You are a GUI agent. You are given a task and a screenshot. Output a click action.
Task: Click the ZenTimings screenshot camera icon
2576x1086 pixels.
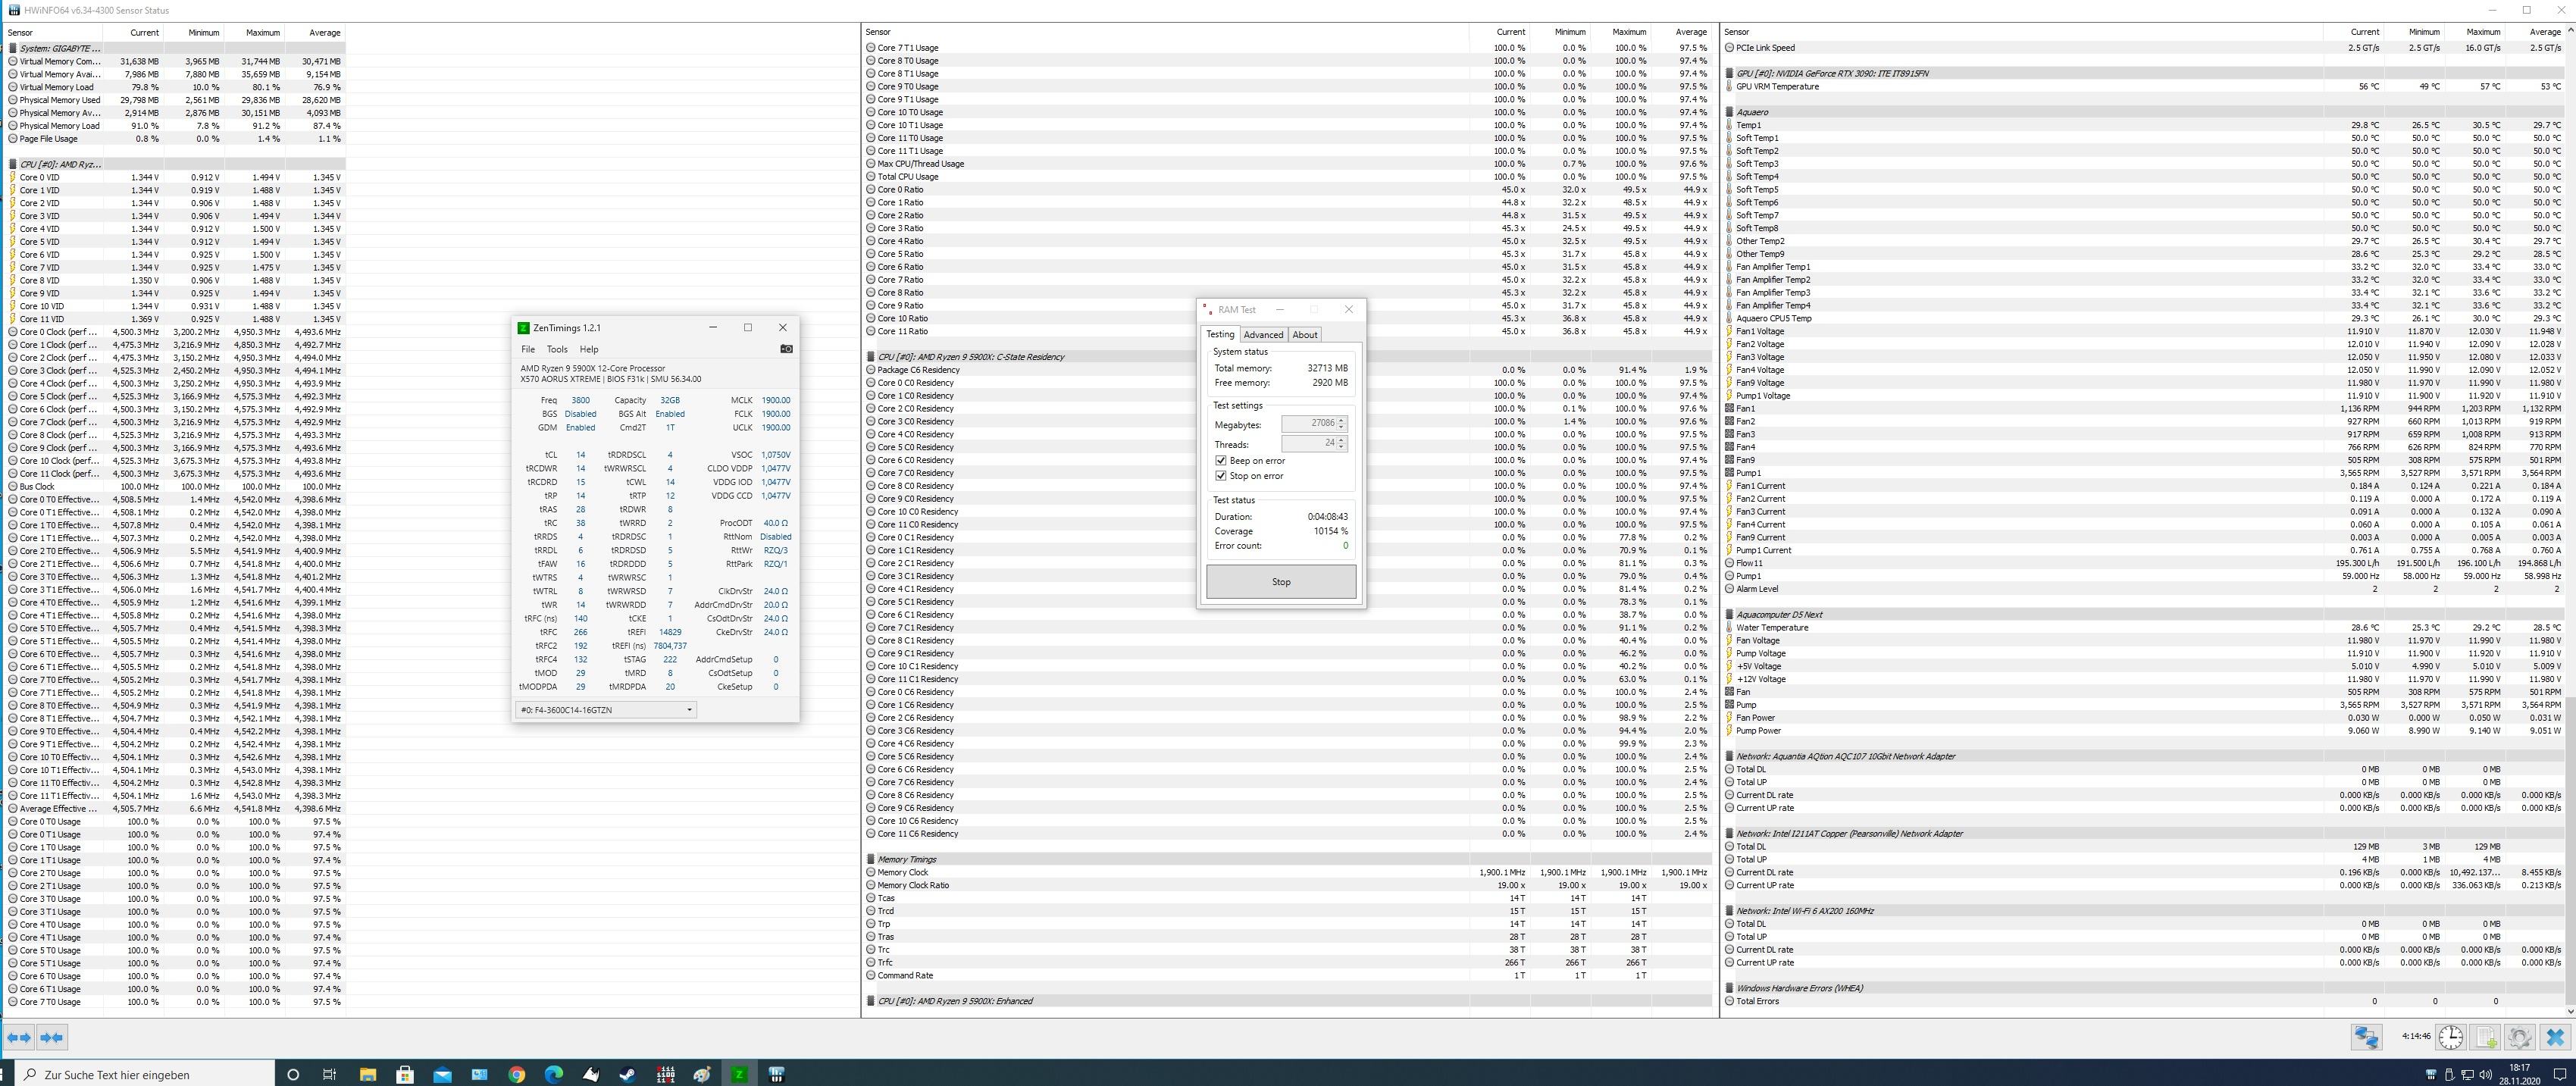[x=786, y=349]
